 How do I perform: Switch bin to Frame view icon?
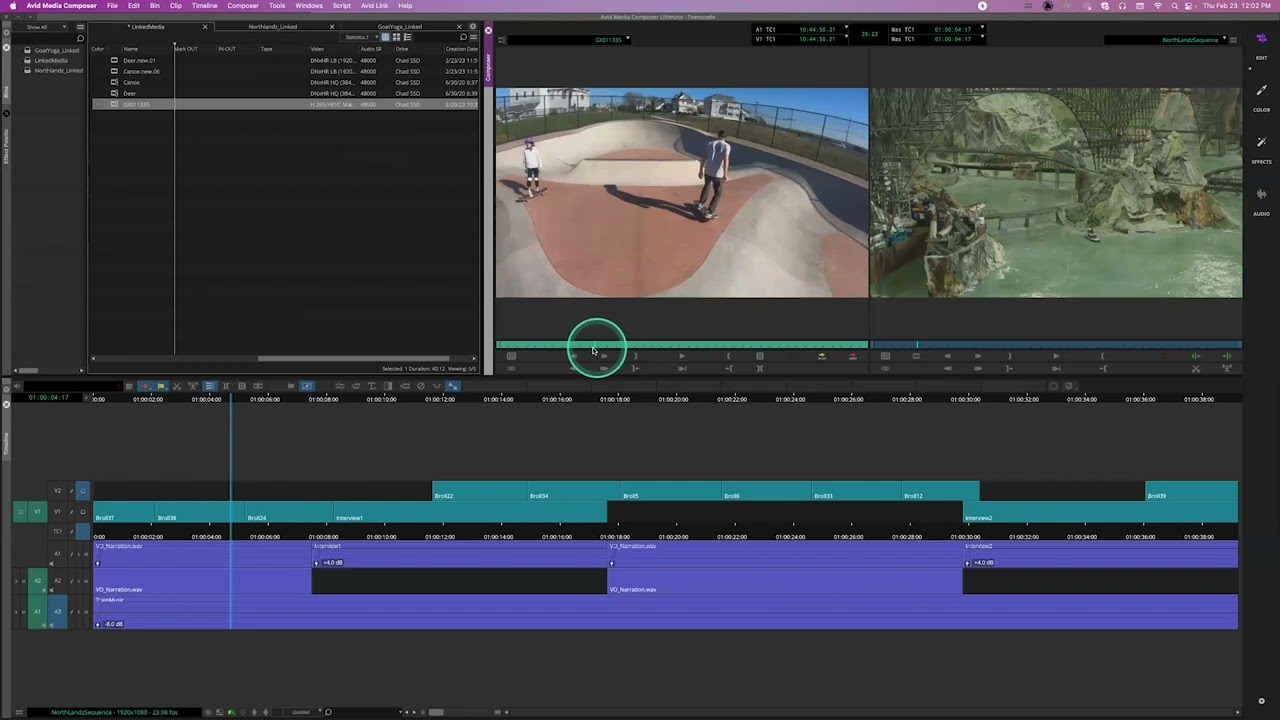(x=396, y=37)
